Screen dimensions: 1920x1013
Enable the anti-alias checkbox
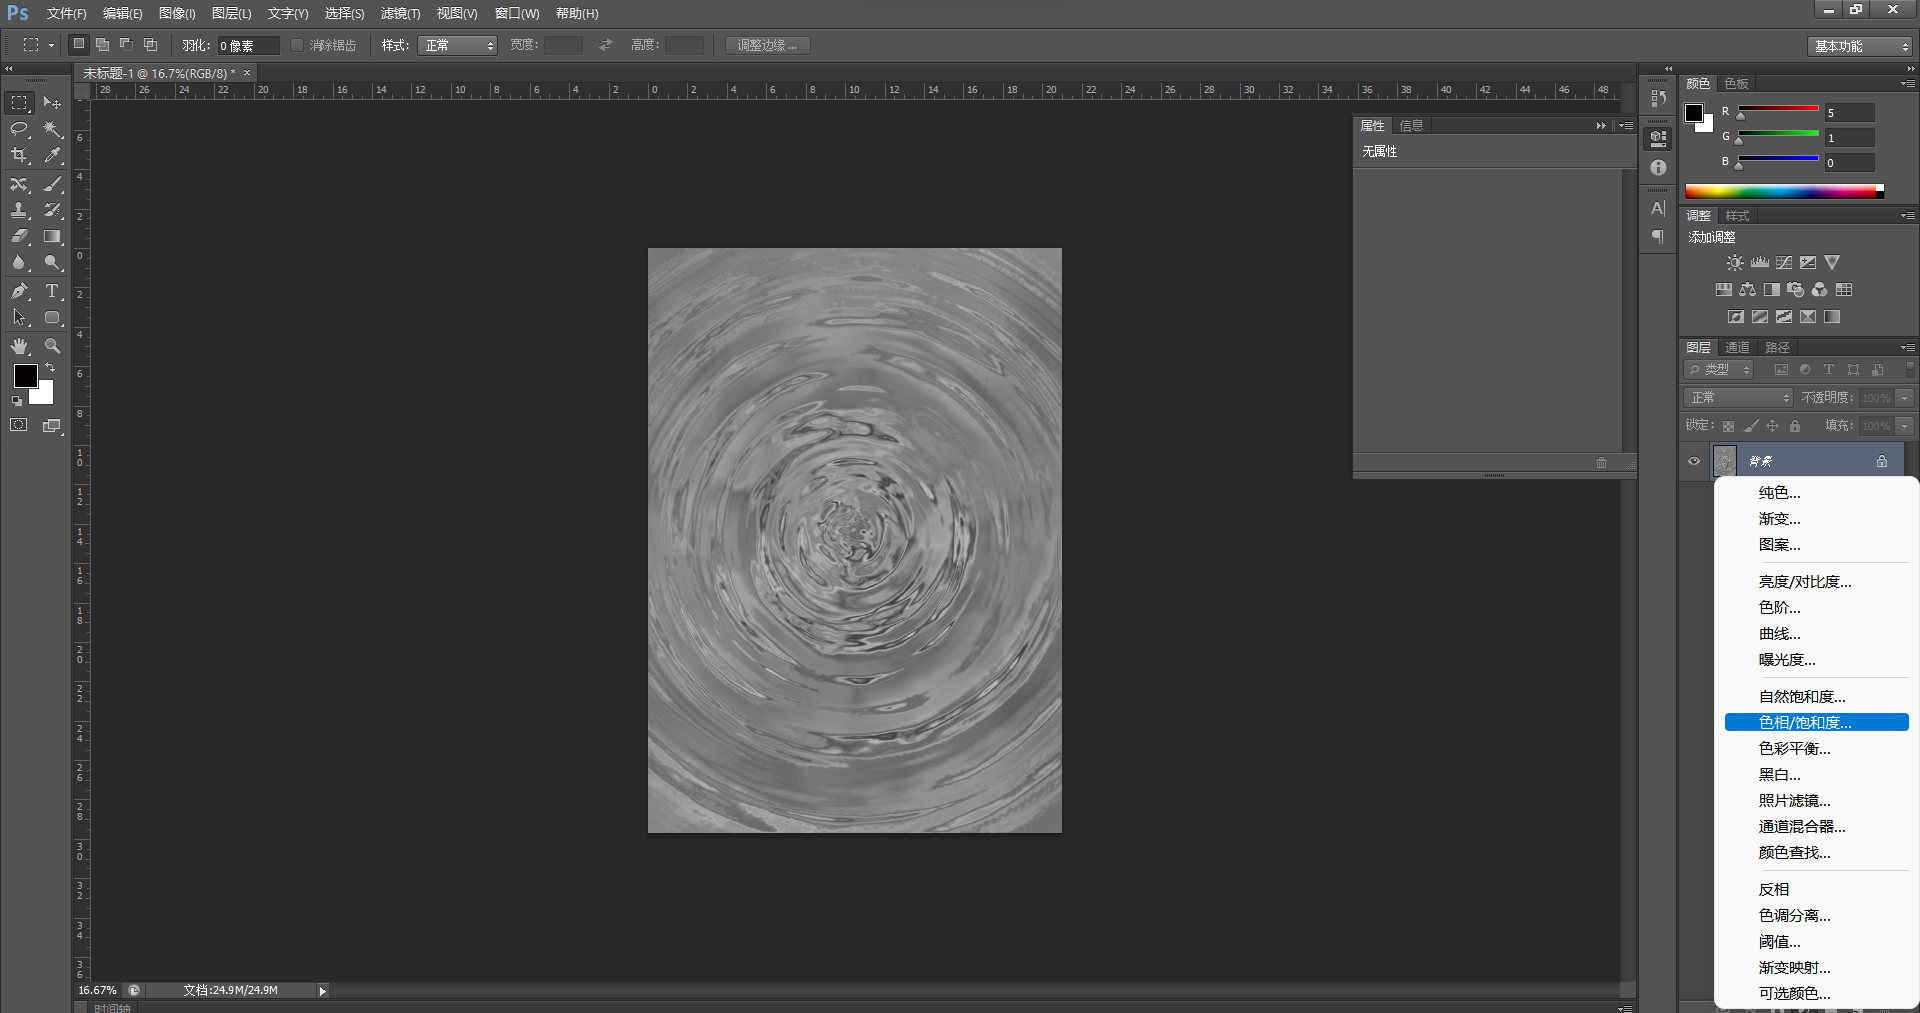297,45
